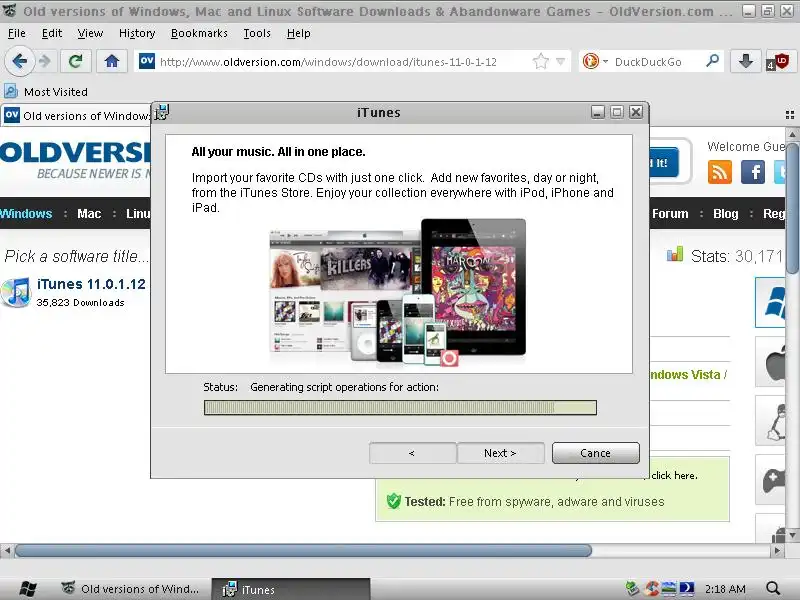Click the Next > button in iTunes installer

click(x=501, y=453)
